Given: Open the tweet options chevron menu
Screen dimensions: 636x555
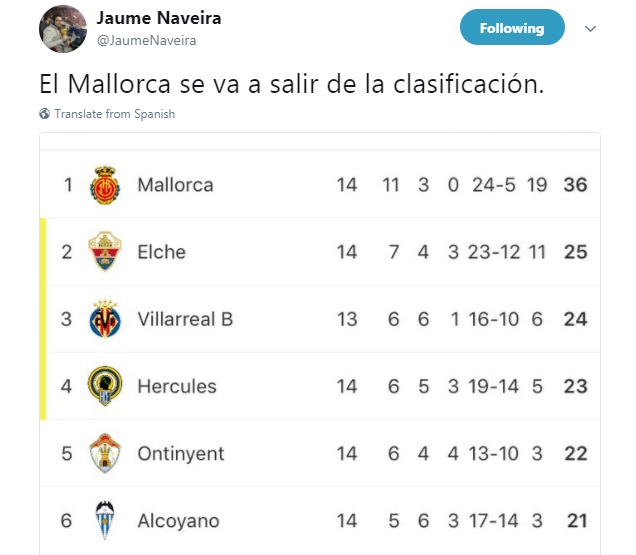Looking at the screenshot, I should 590,28.
